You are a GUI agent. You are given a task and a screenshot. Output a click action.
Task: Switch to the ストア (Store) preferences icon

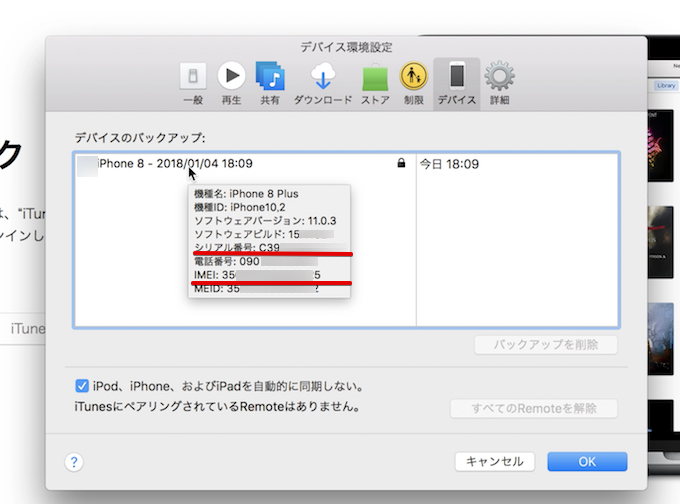(375, 82)
